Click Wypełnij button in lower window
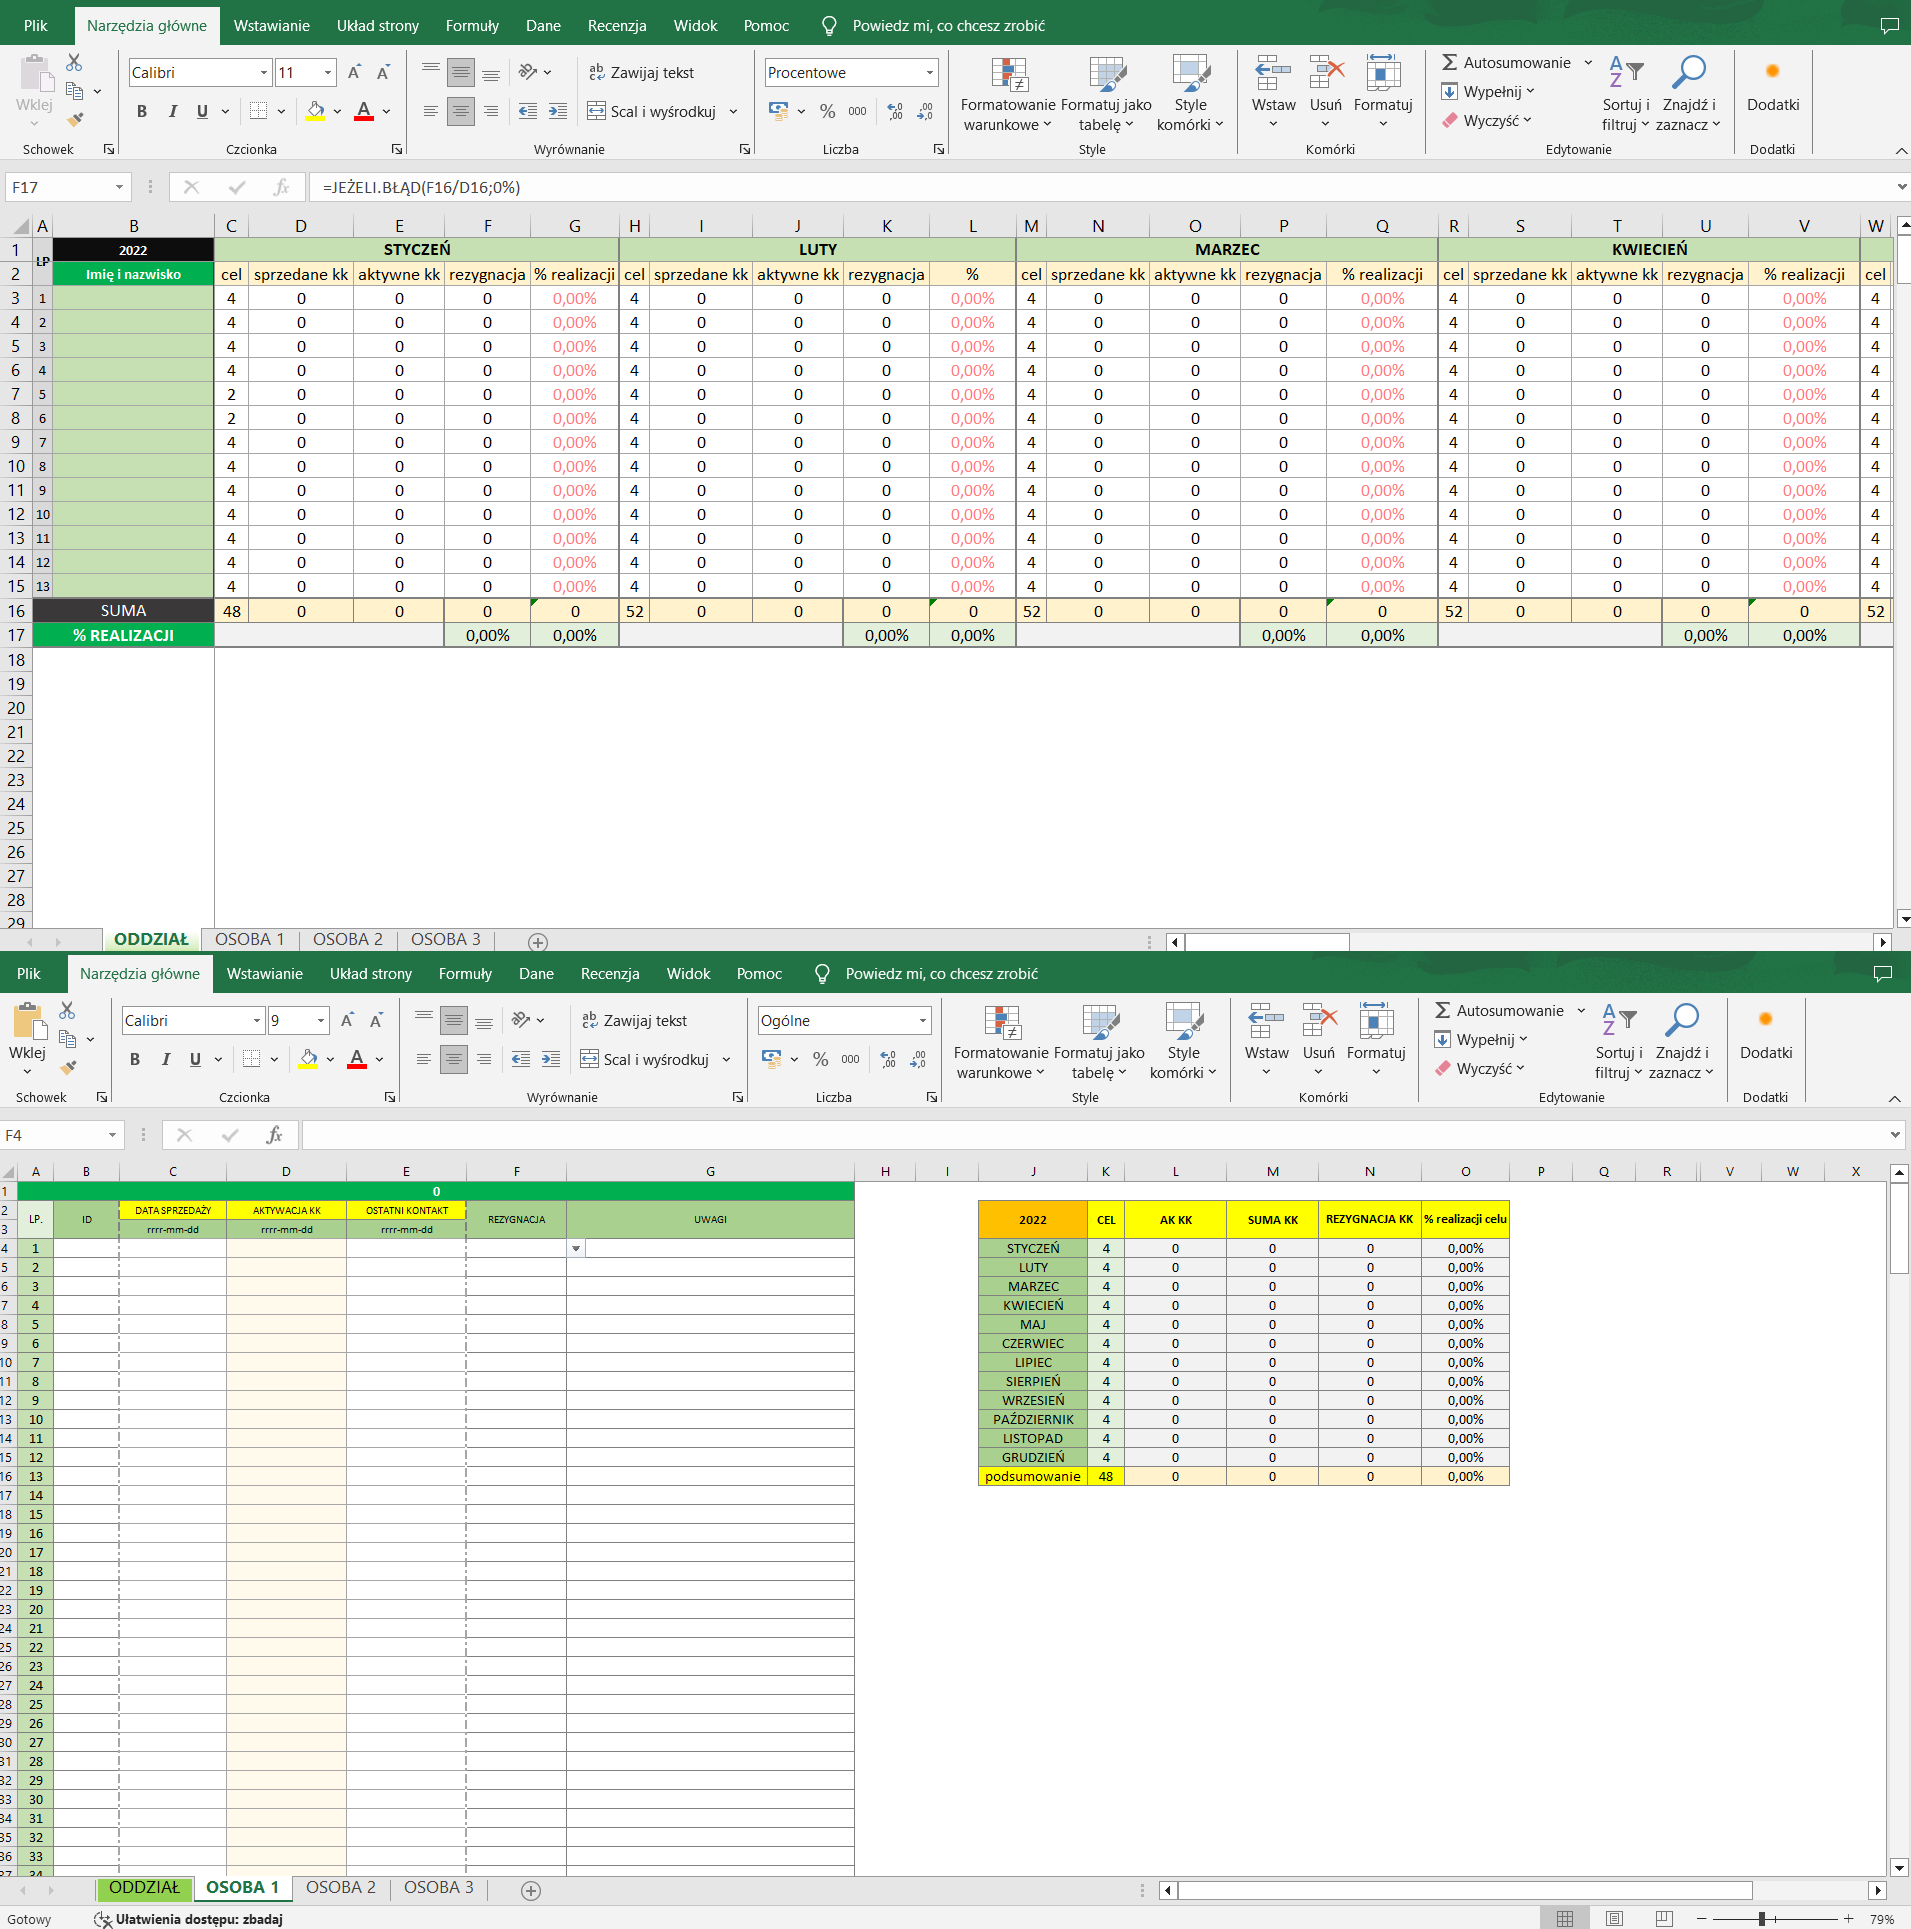 point(1481,1039)
